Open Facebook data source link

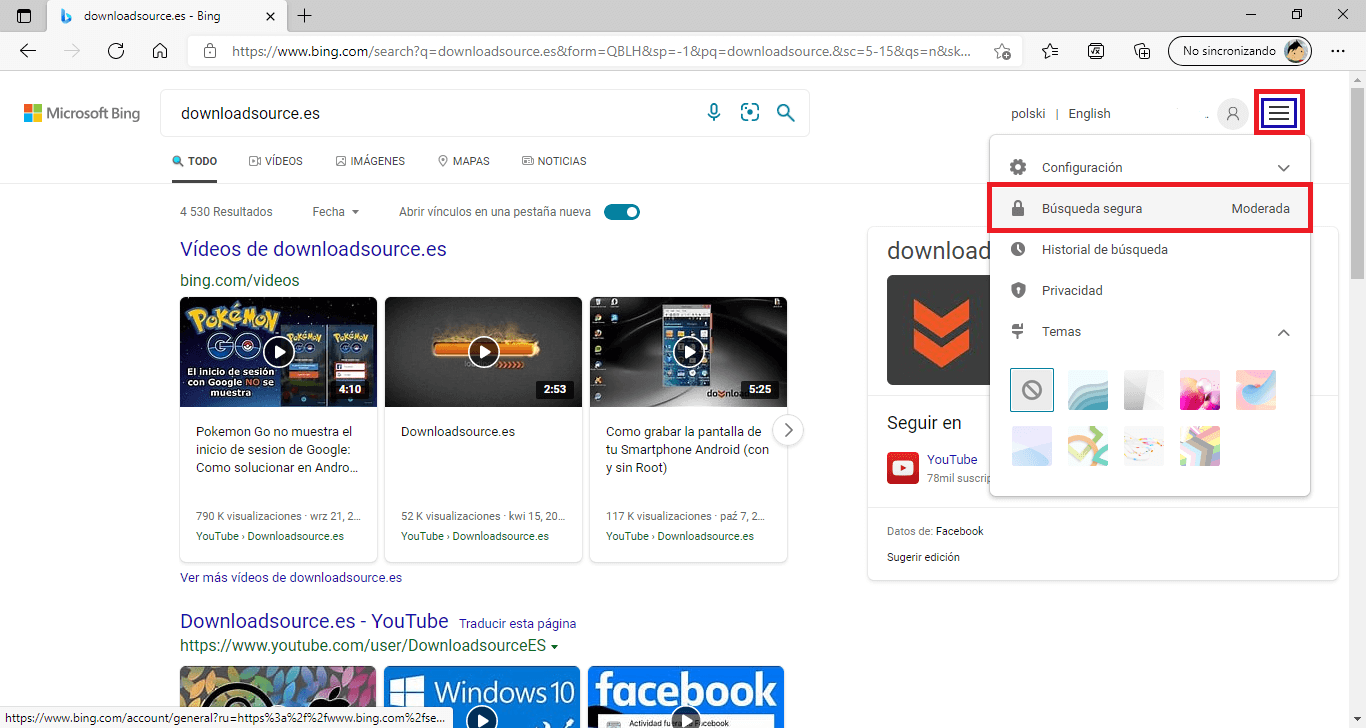coord(959,531)
